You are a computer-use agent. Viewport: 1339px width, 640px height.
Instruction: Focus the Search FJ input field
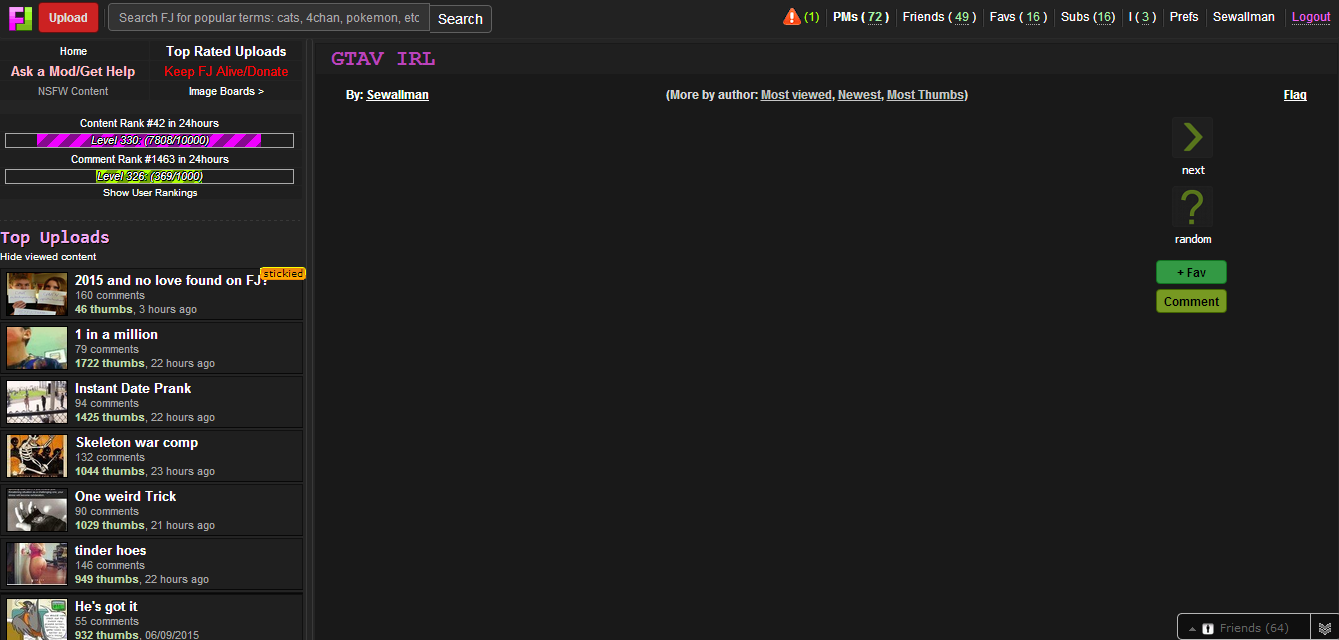269,18
